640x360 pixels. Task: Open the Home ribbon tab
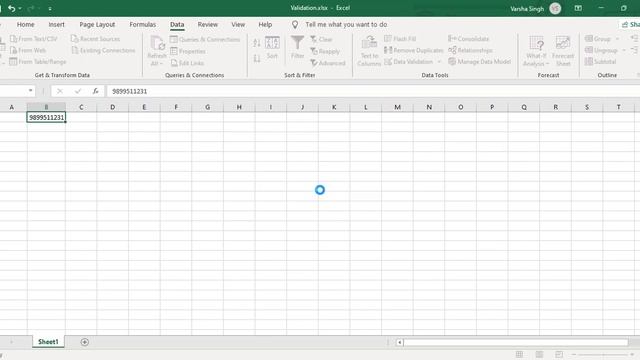[25, 24]
